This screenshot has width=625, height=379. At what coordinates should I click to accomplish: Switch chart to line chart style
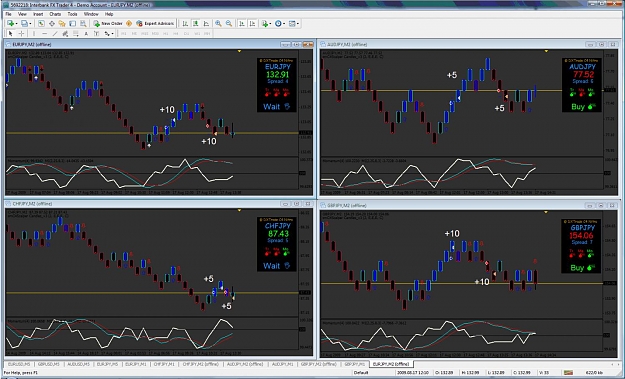[x=206, y=24]
